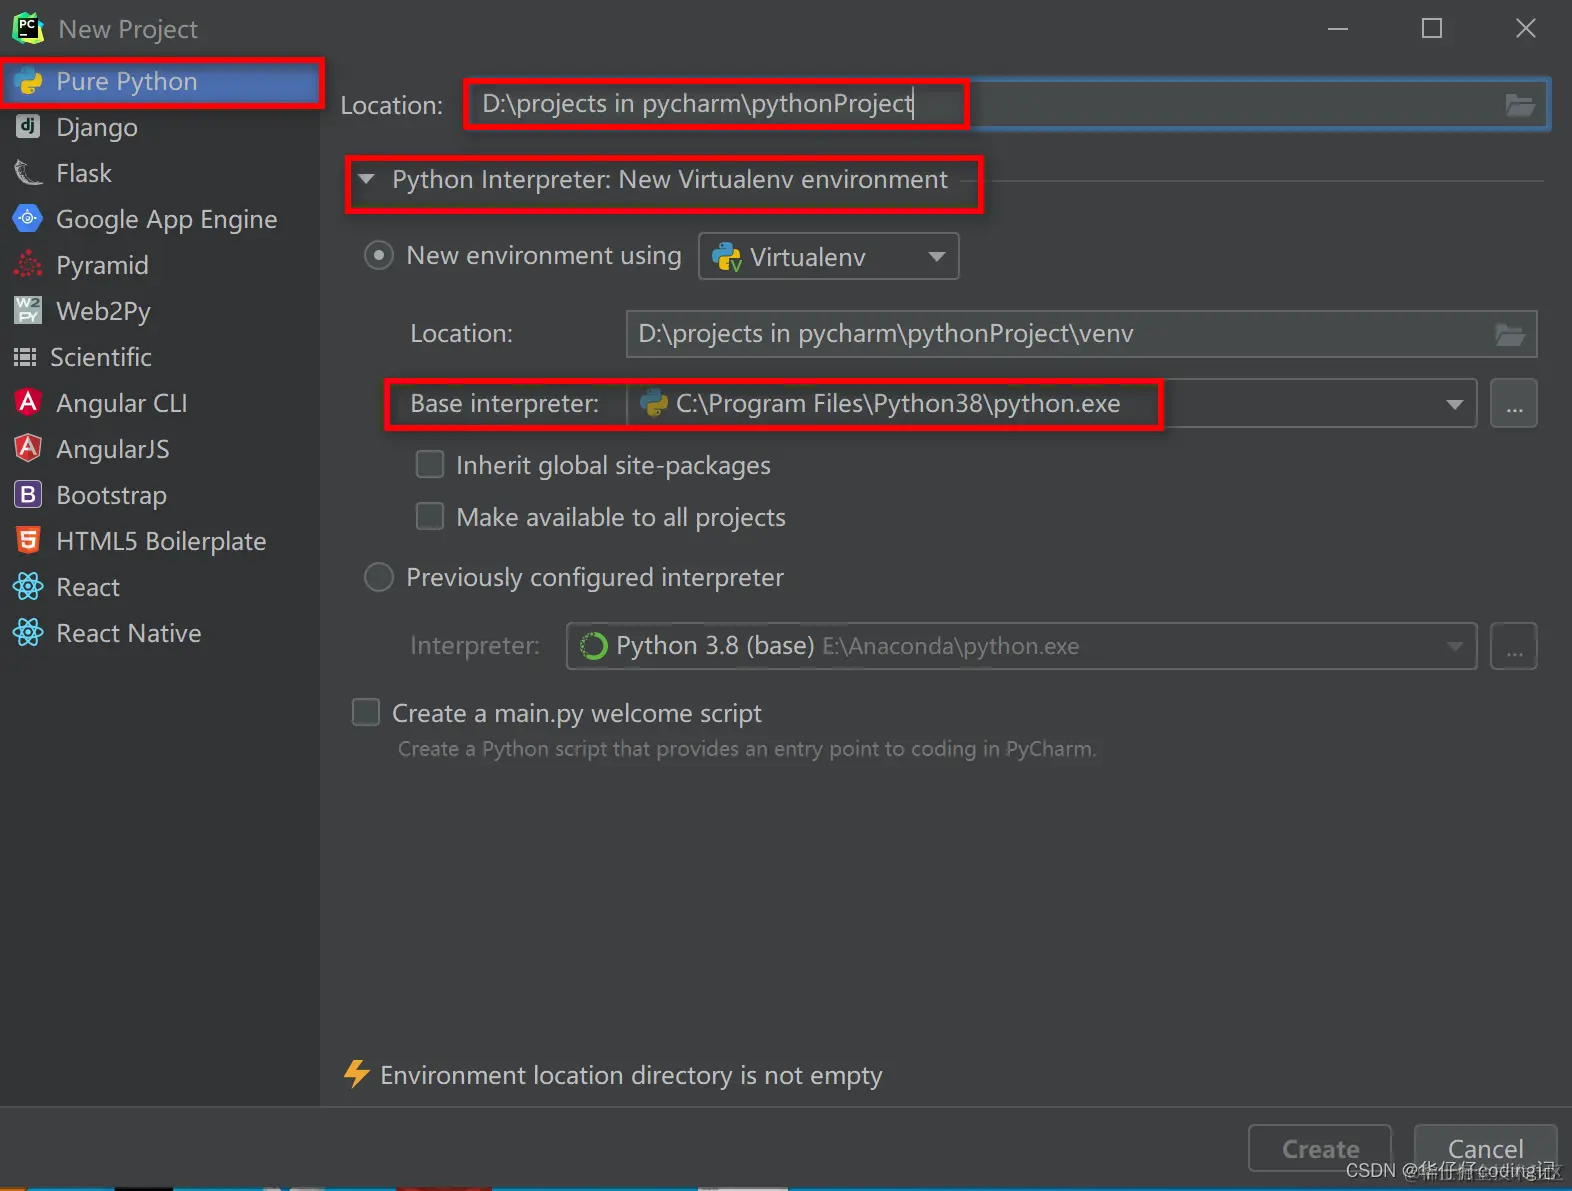Click the Cancel button
This screenshot has width=1572, height=1191.
(1486, 1149)
